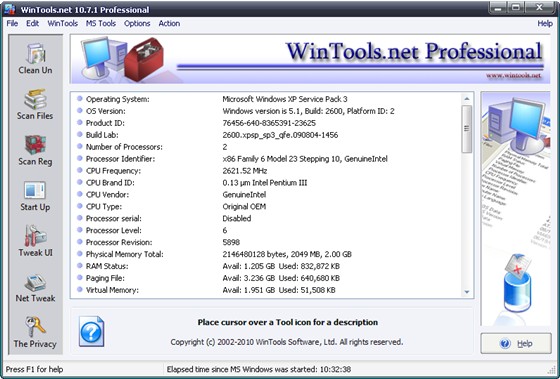Open the Options menu

click(x=137, y=24)
